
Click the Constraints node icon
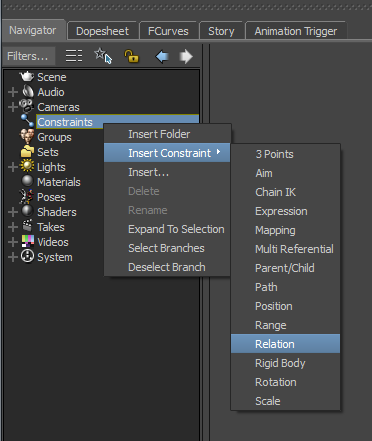pos(27,121)
